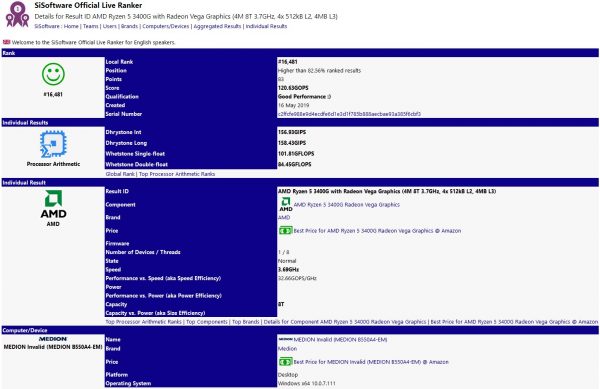This screenshot has height=389, width=600.
Task: Click the purple SiSoftware ranker ribbon logo
Action: coord(17,14)
